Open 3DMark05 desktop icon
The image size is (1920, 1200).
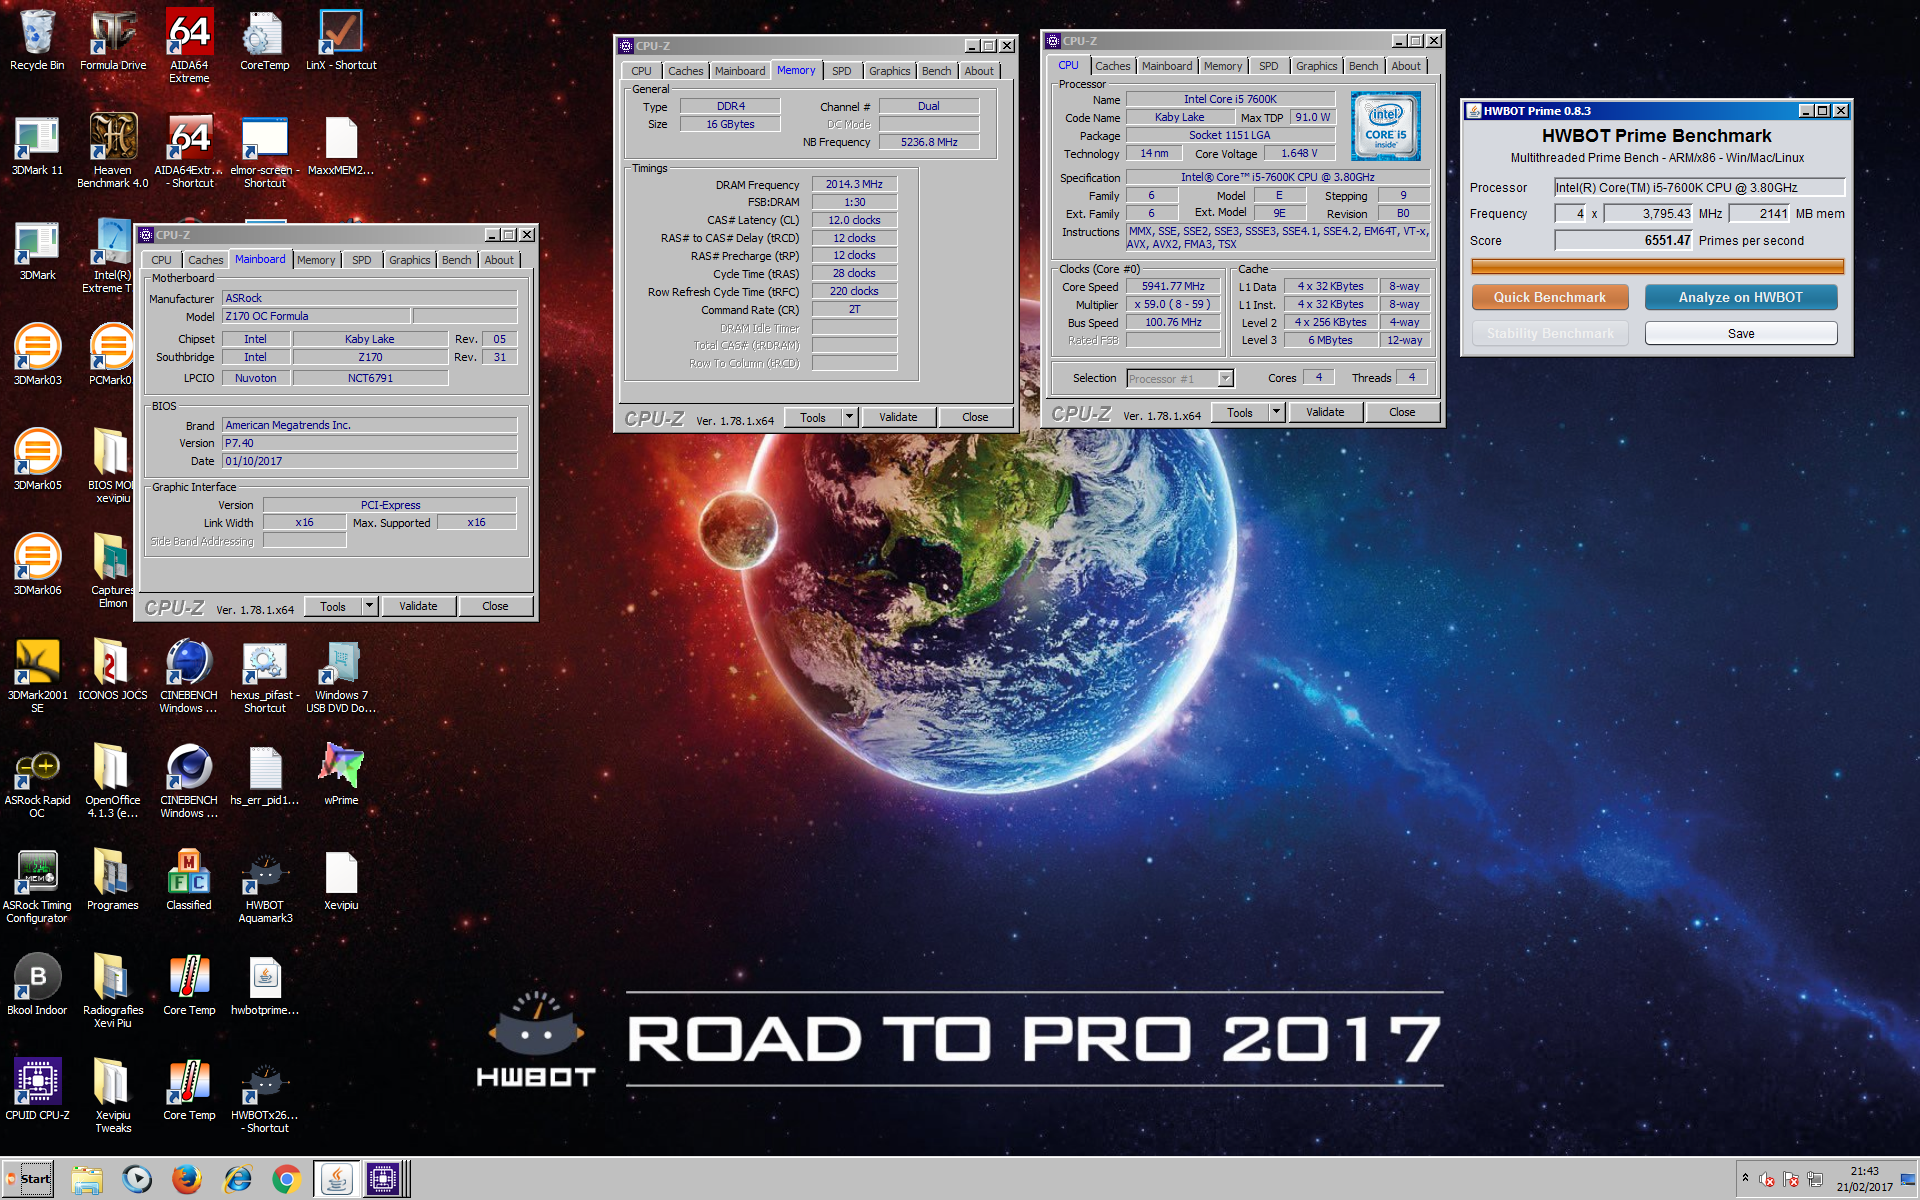point(37,460)
